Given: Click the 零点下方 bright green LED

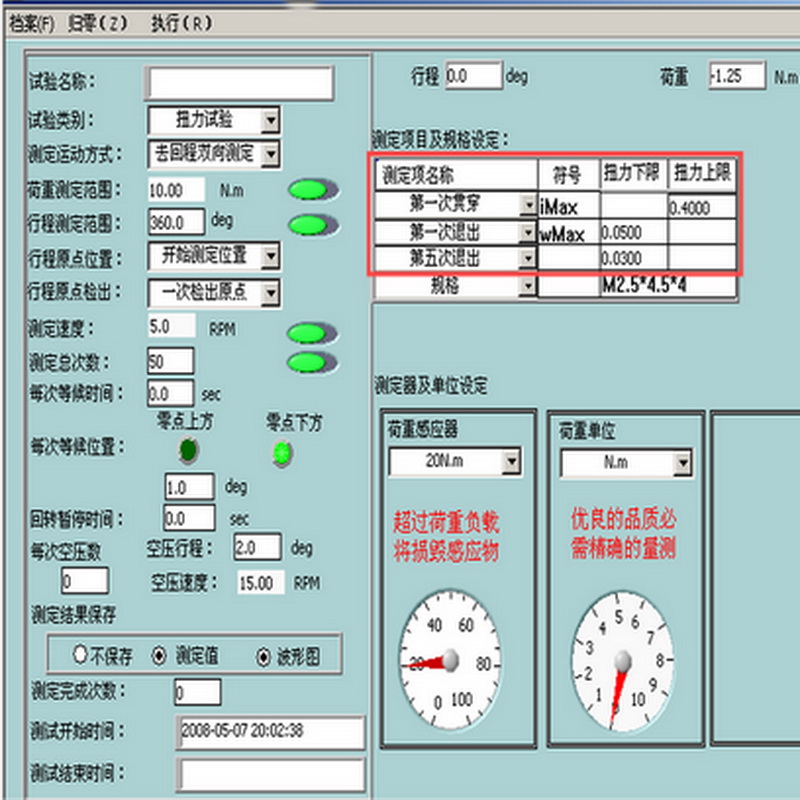Looking at the screenshot, I should point(284,452).
